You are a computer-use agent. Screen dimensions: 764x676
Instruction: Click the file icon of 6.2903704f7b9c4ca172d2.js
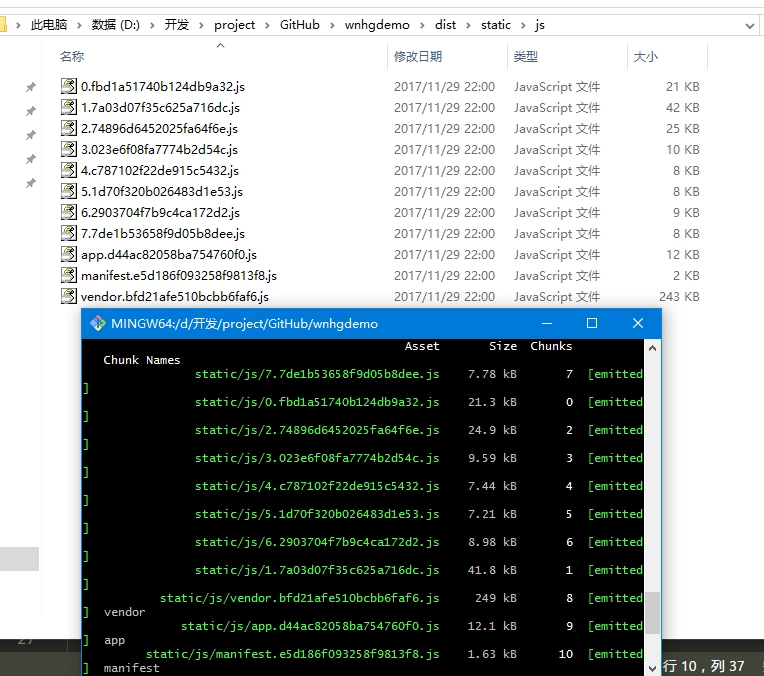click(x=69, y=212)
